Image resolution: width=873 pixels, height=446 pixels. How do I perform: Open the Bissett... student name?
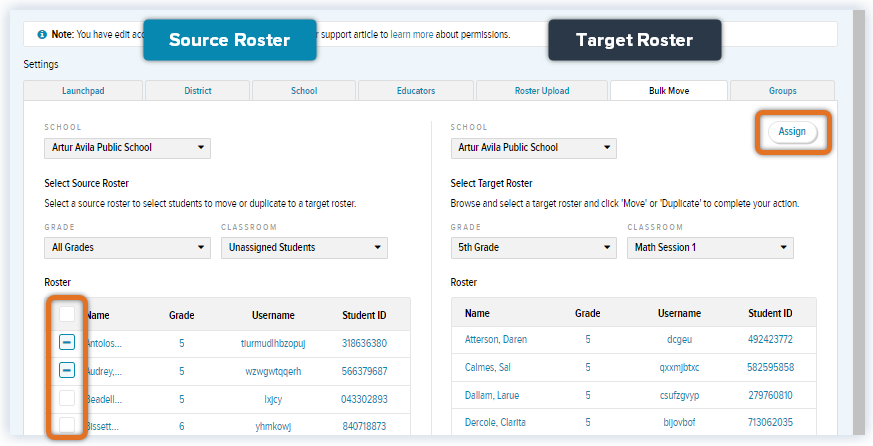[x=102, y=427]
